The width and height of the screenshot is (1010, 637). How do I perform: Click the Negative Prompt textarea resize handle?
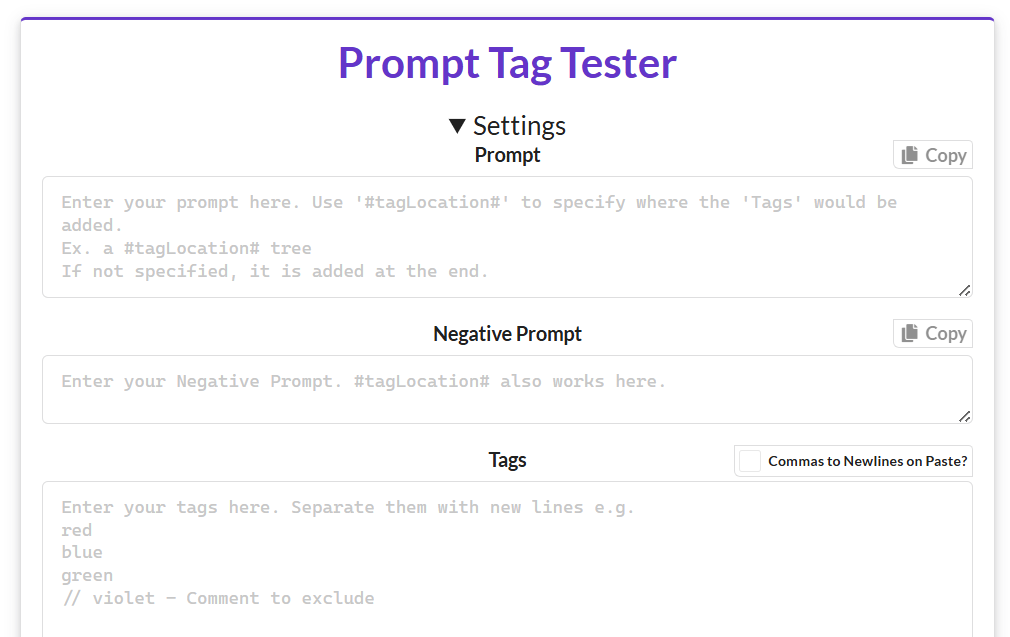pos(964,417)
